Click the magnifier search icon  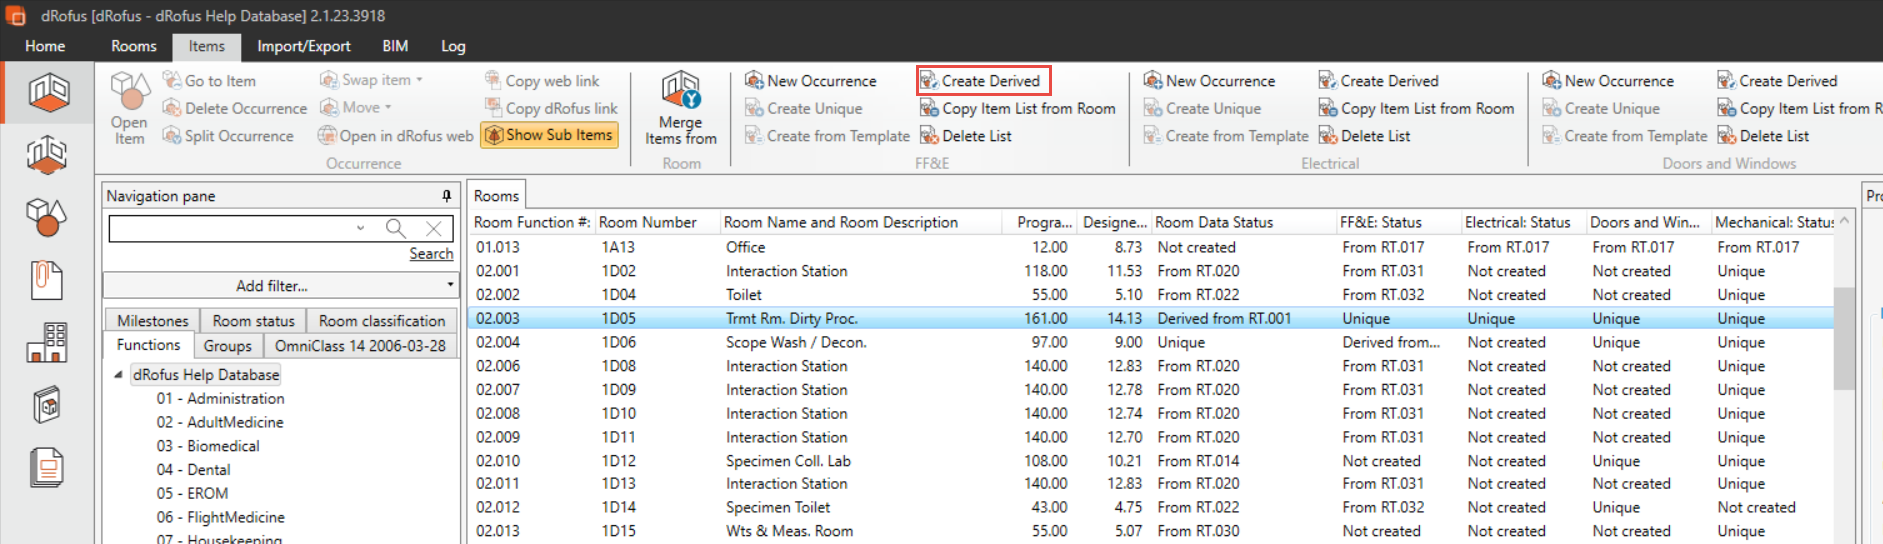pyautogui.click(x=396, y=229)
